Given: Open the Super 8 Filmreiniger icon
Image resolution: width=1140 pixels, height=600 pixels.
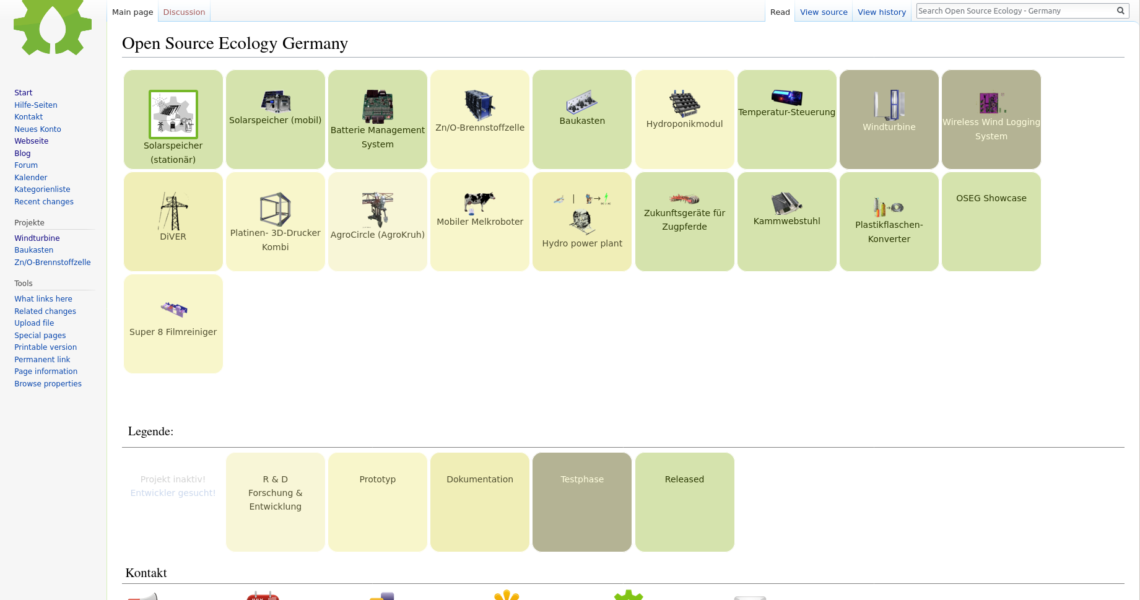Looking at the screenshot, I should click(173, 310).
